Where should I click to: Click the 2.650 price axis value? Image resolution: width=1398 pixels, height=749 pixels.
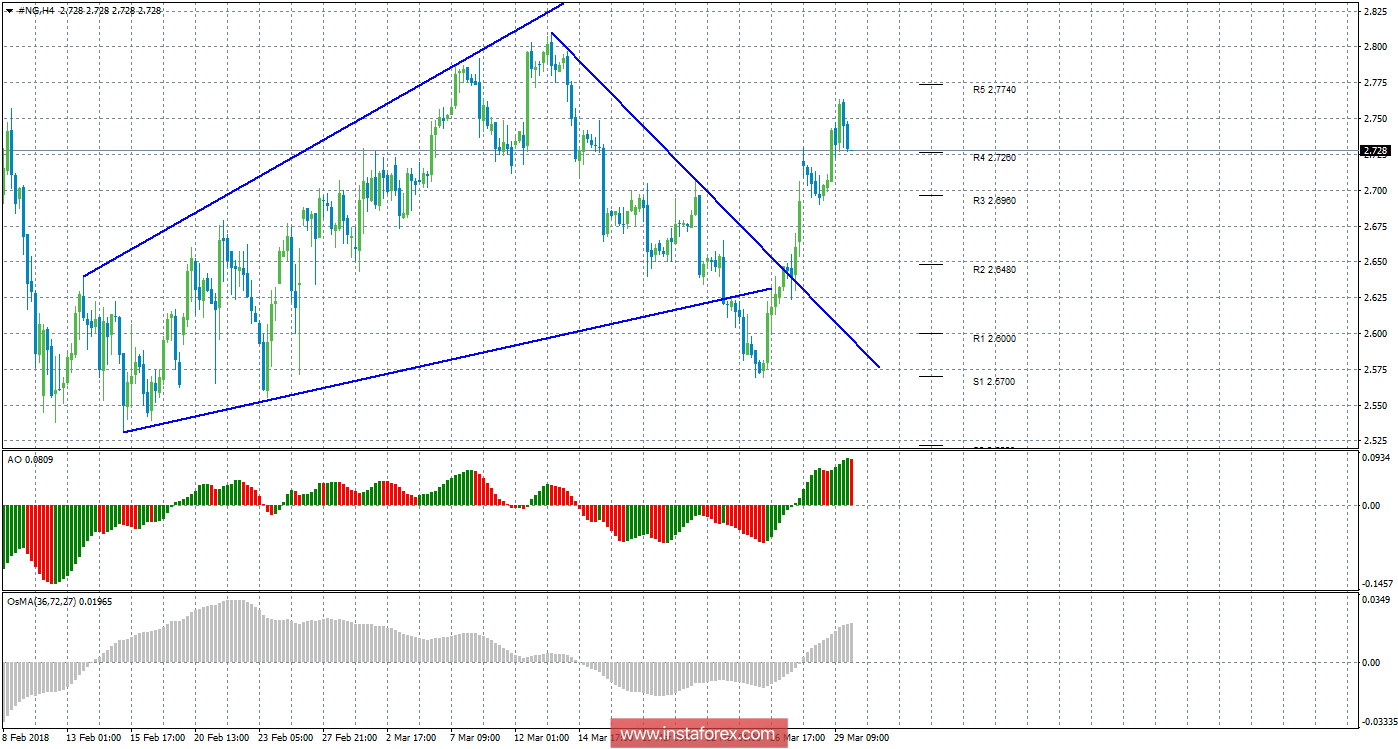click(x=1374, y=262)
